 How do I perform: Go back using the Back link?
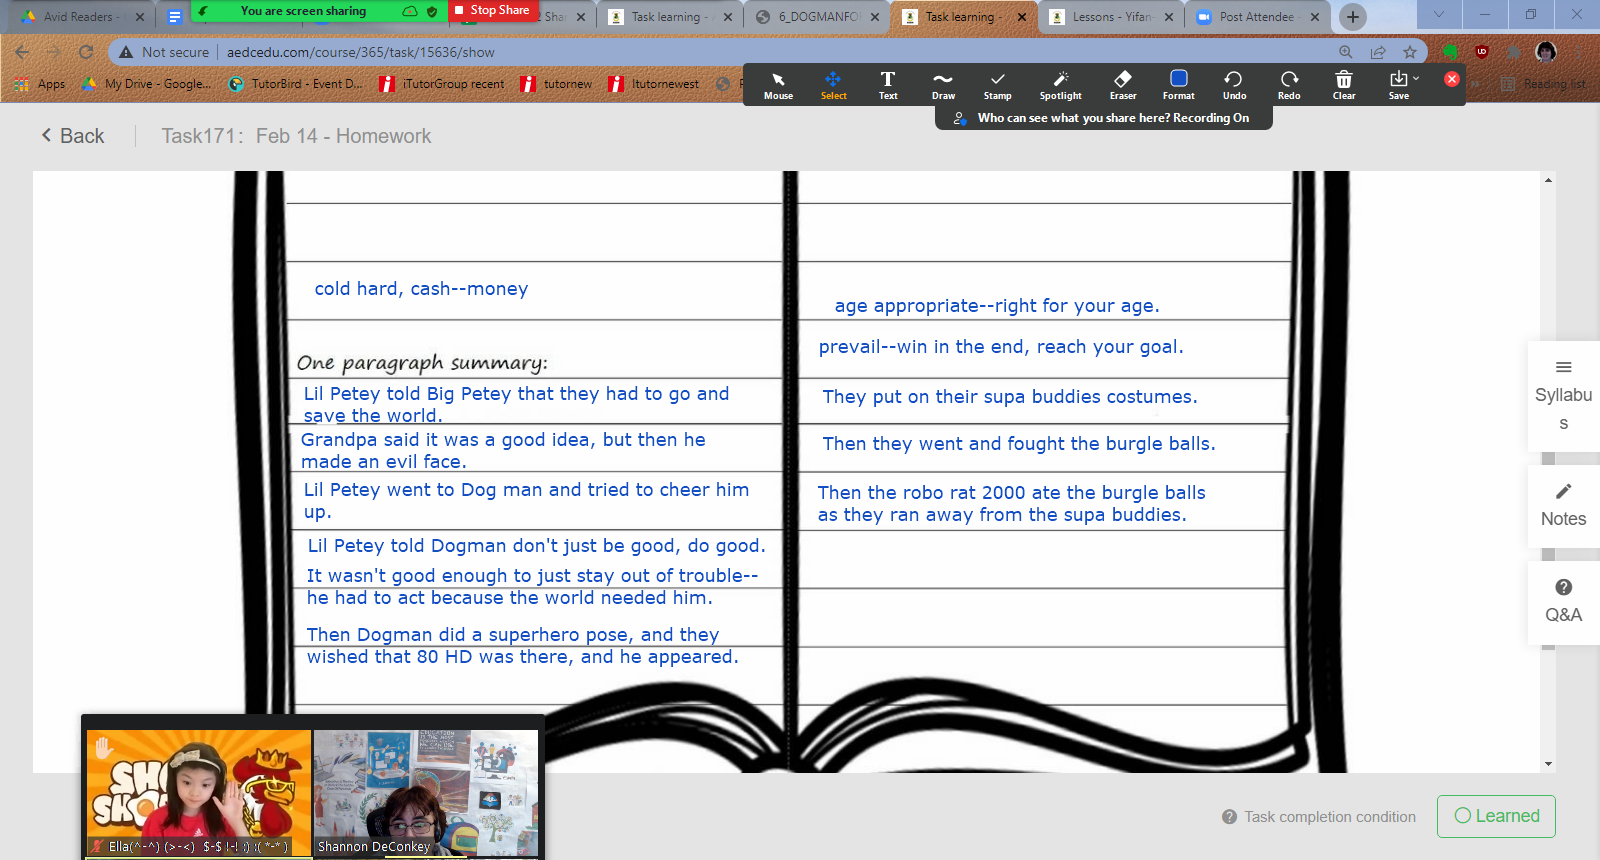click(72, 136)
